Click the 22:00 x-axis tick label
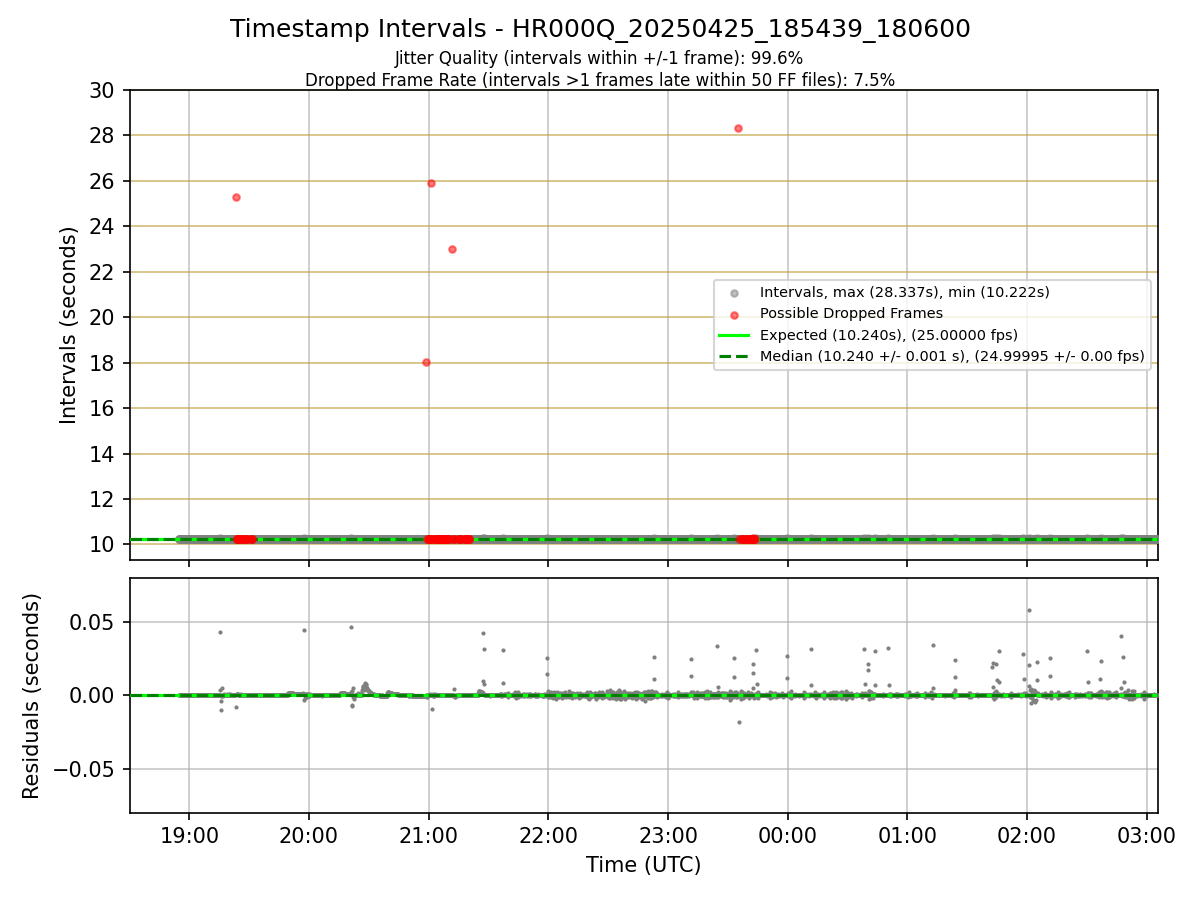The image size is (1200, 900). 548,836
